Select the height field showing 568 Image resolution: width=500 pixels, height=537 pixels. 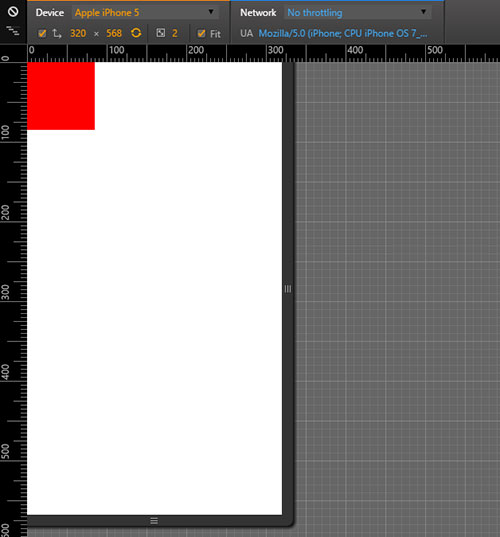pyautogui.click(x=114, y=33)
